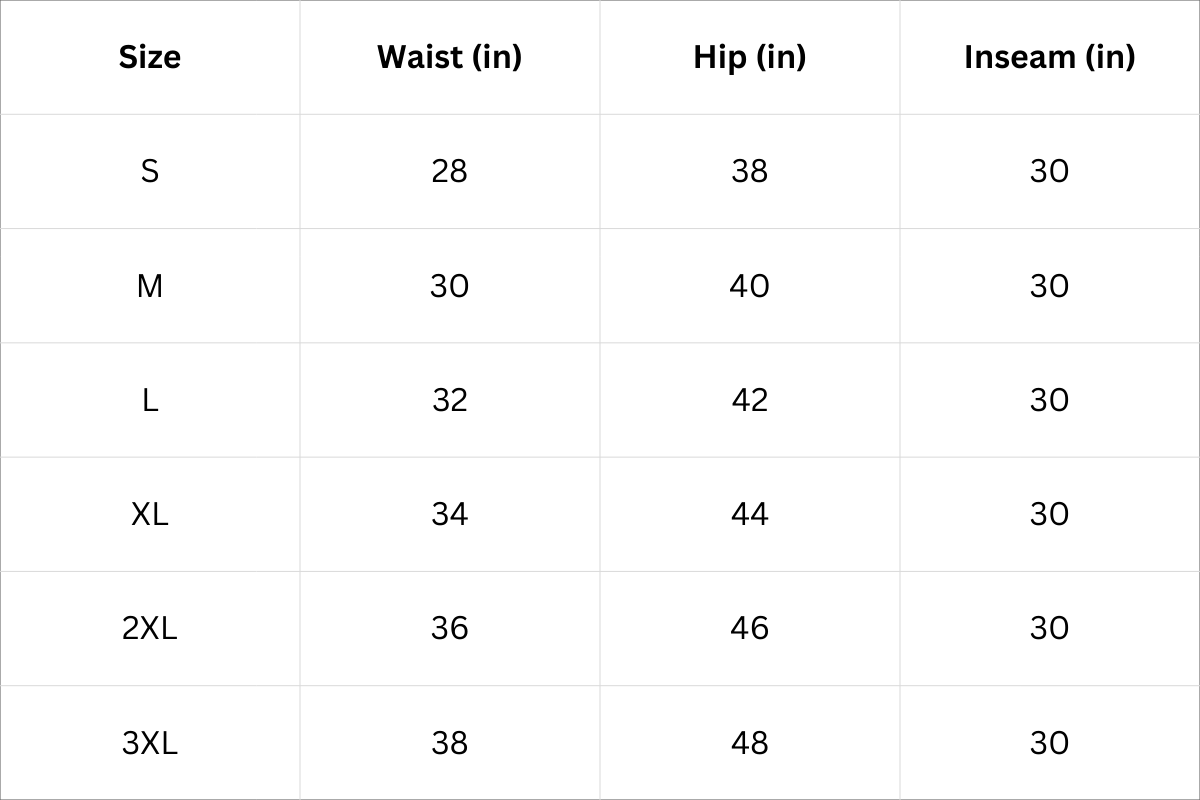The width and height of the screenshot is (1200, 800).
Task: Select the M size label cell
Action: [x=150, y=286]
